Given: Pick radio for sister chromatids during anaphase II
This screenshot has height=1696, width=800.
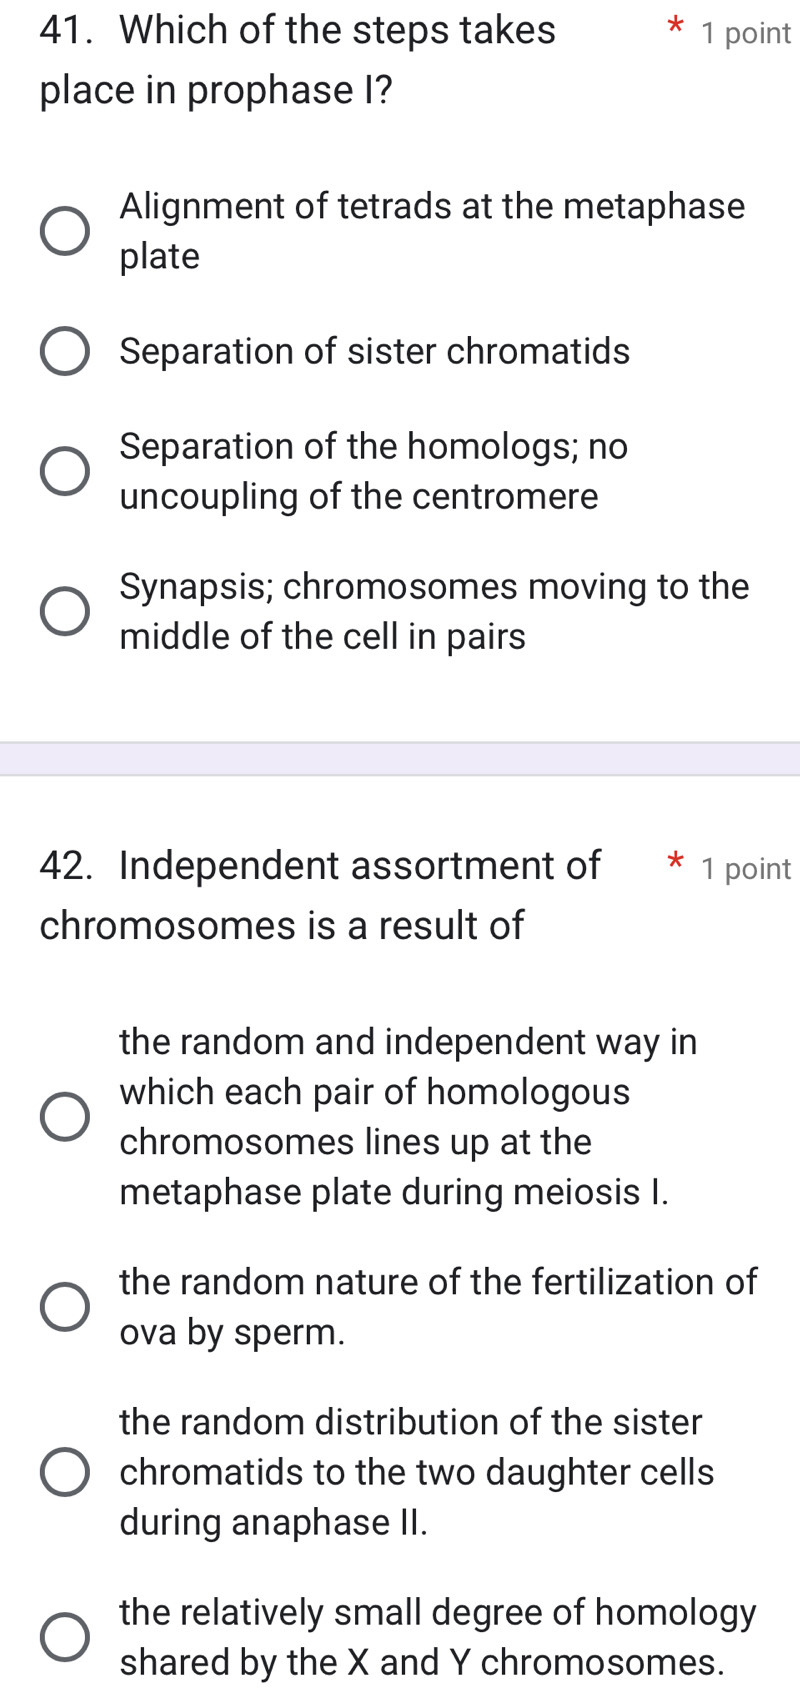Looking at the screenshot, I should (x=65, y=1472).
